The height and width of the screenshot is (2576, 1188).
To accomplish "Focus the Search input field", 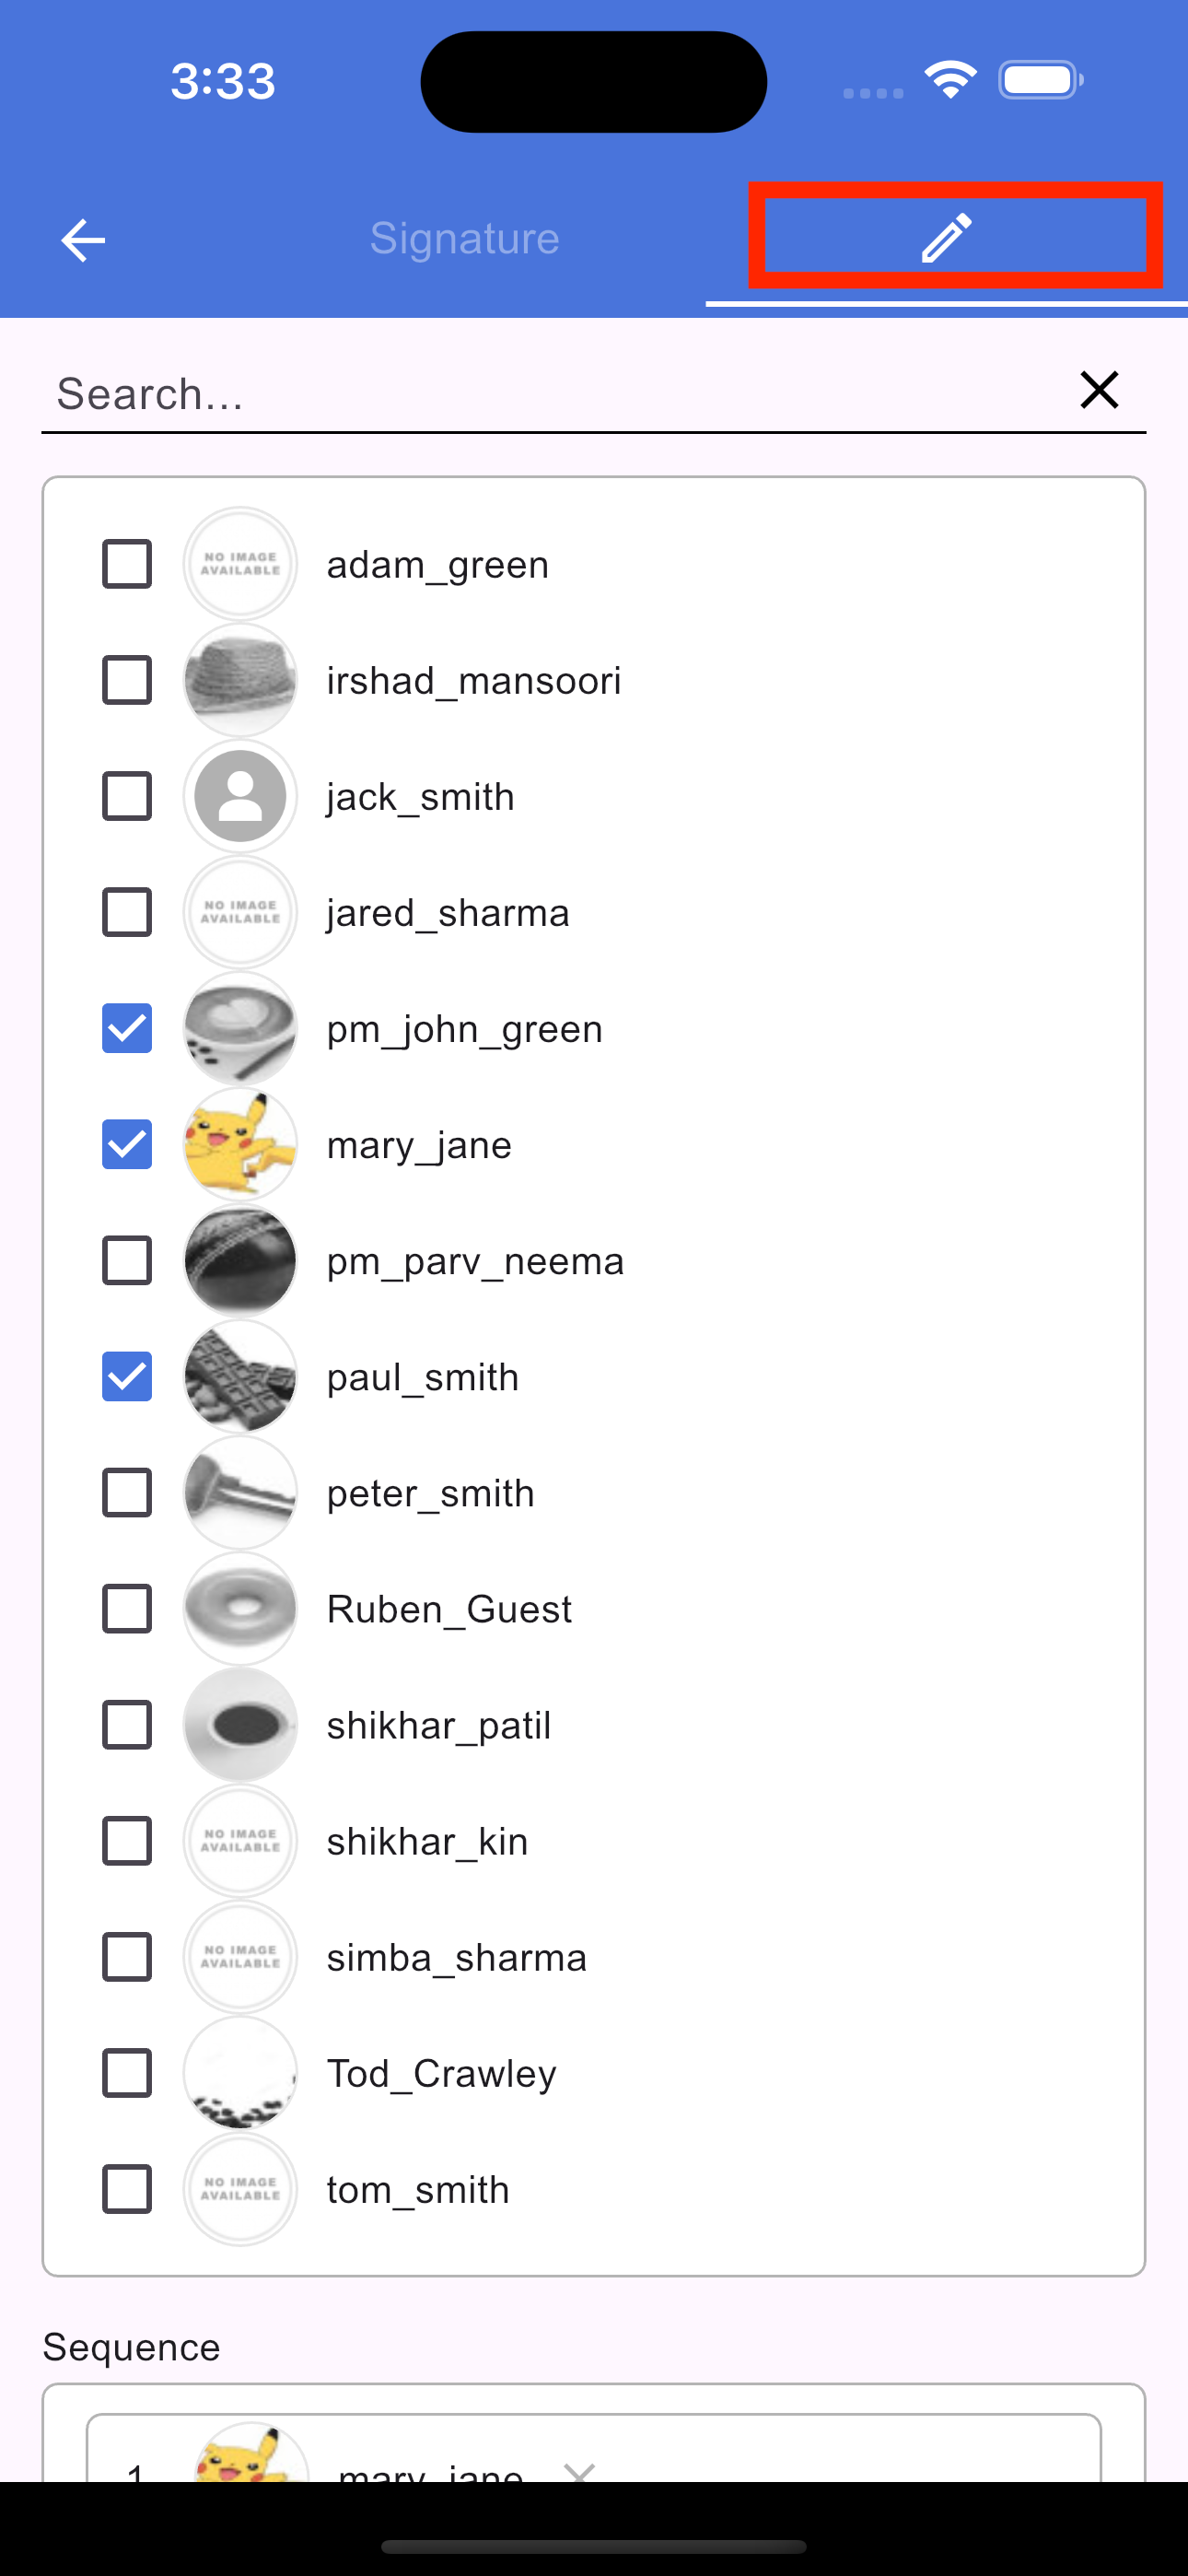I will (x=550, y=394).
